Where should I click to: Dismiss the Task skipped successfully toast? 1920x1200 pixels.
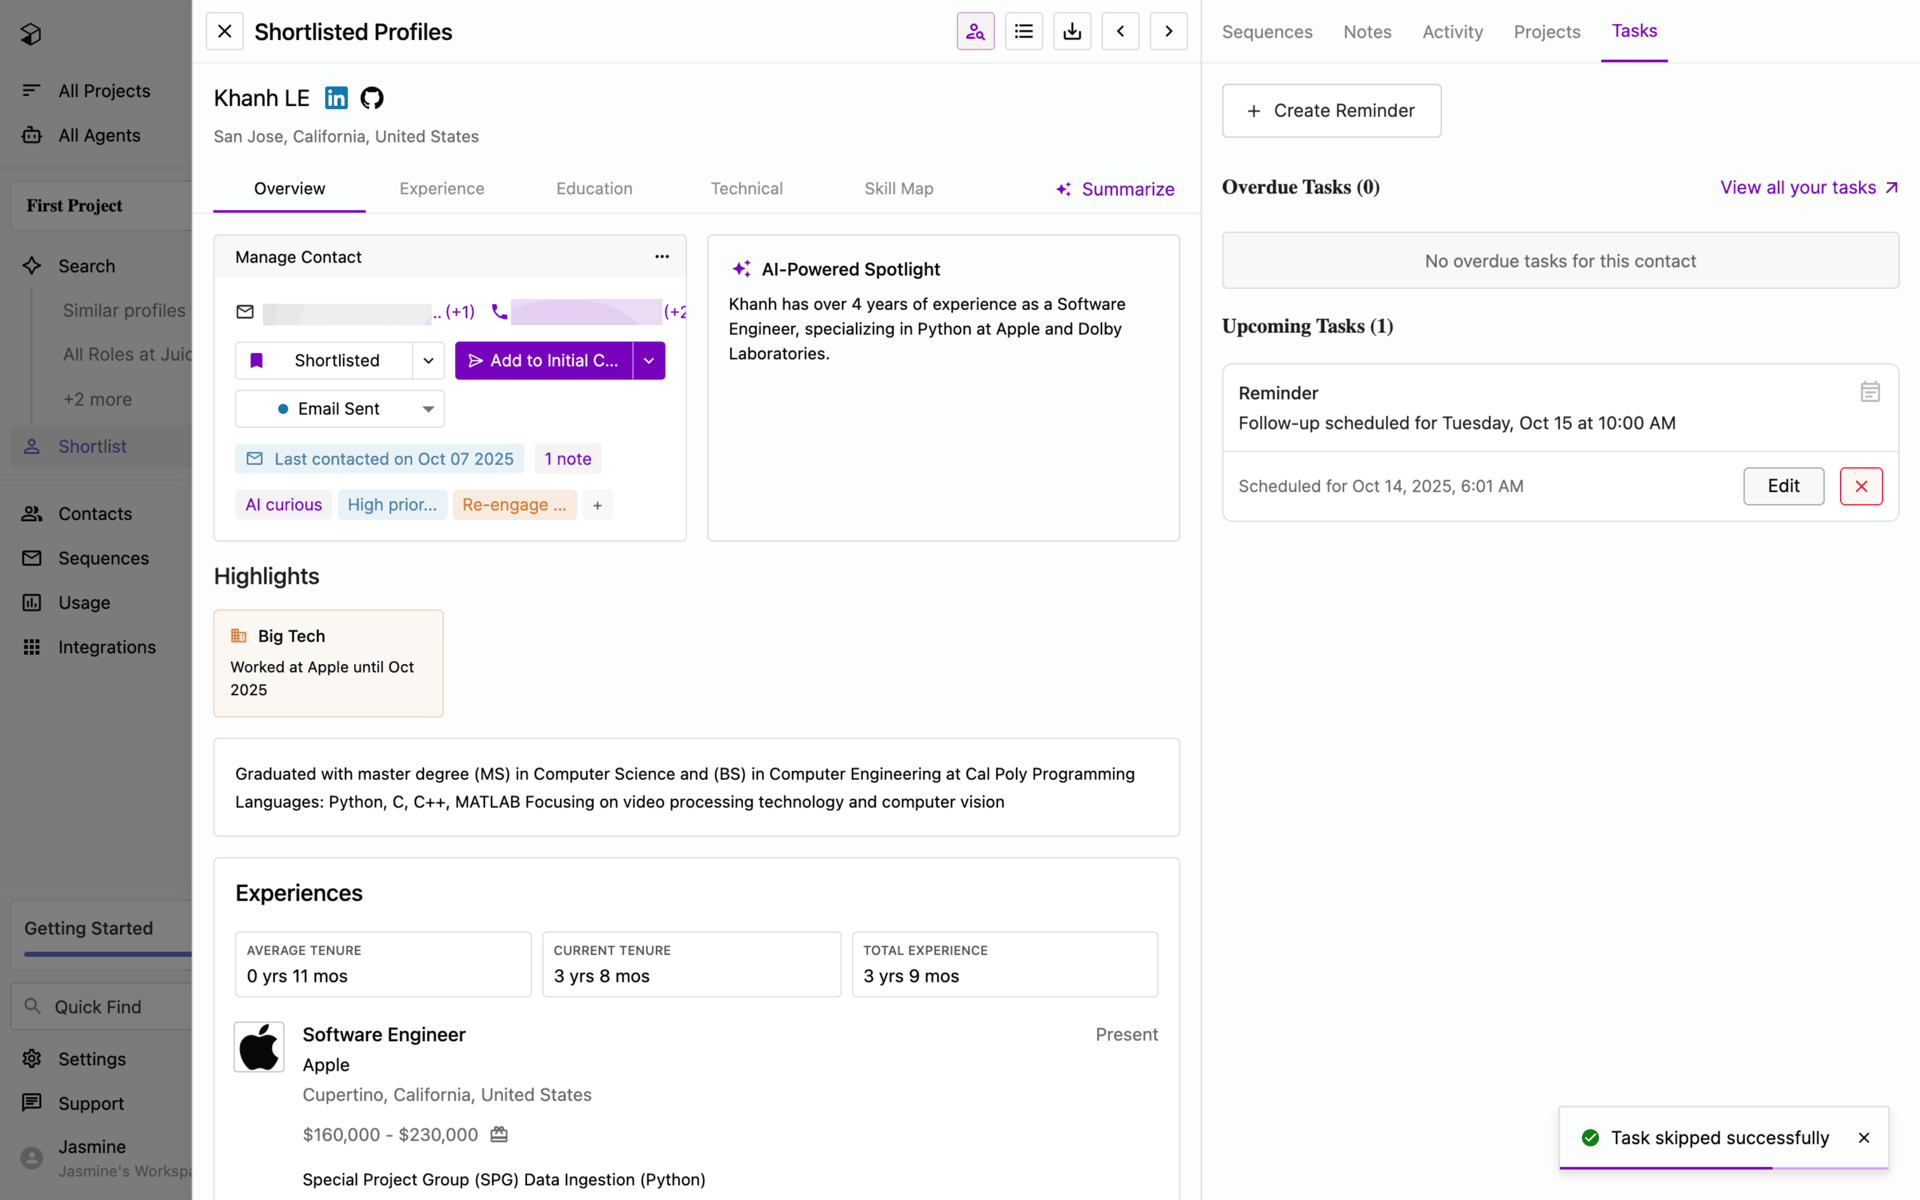pos(1864,1138)
